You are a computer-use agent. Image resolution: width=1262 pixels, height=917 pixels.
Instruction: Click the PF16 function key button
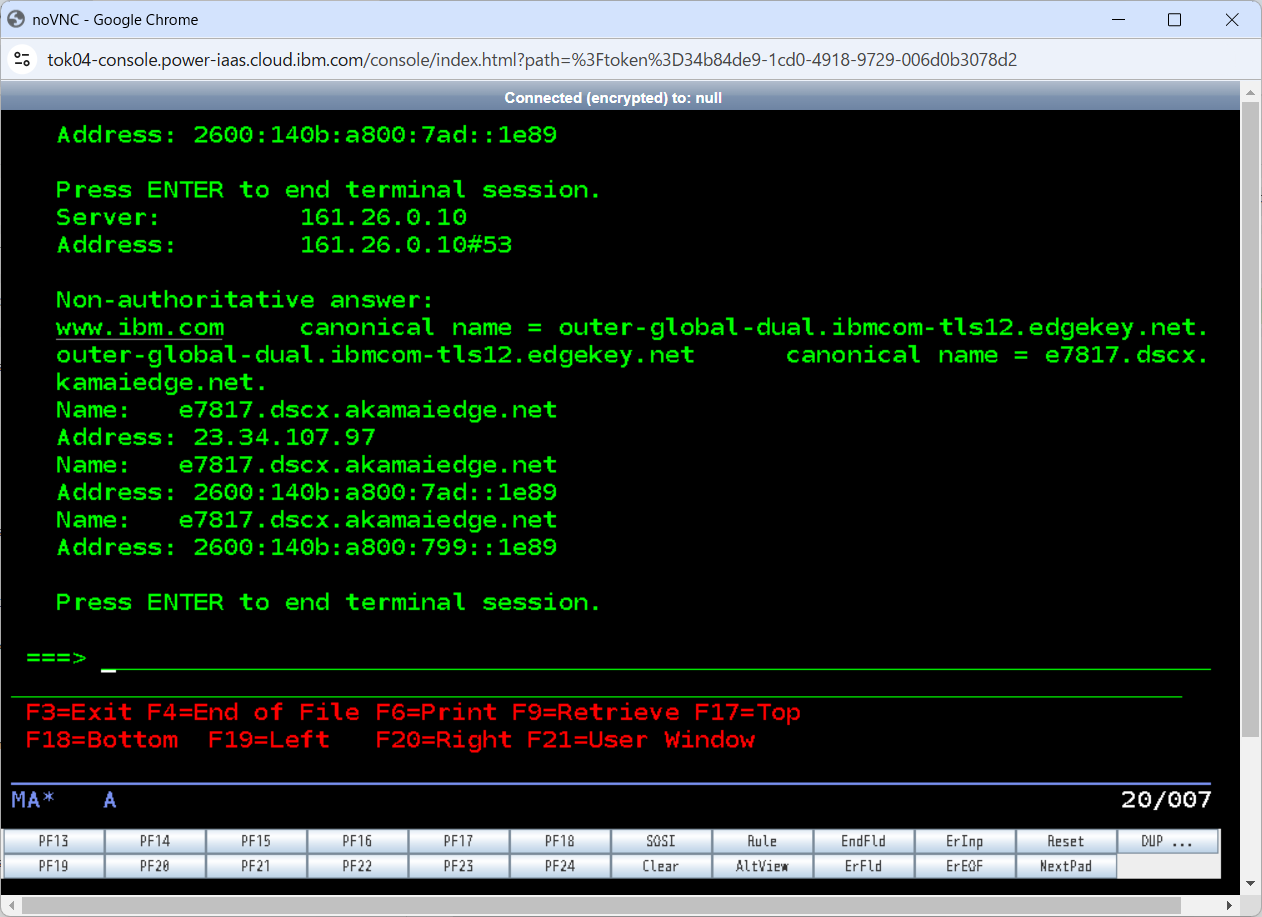357,841
